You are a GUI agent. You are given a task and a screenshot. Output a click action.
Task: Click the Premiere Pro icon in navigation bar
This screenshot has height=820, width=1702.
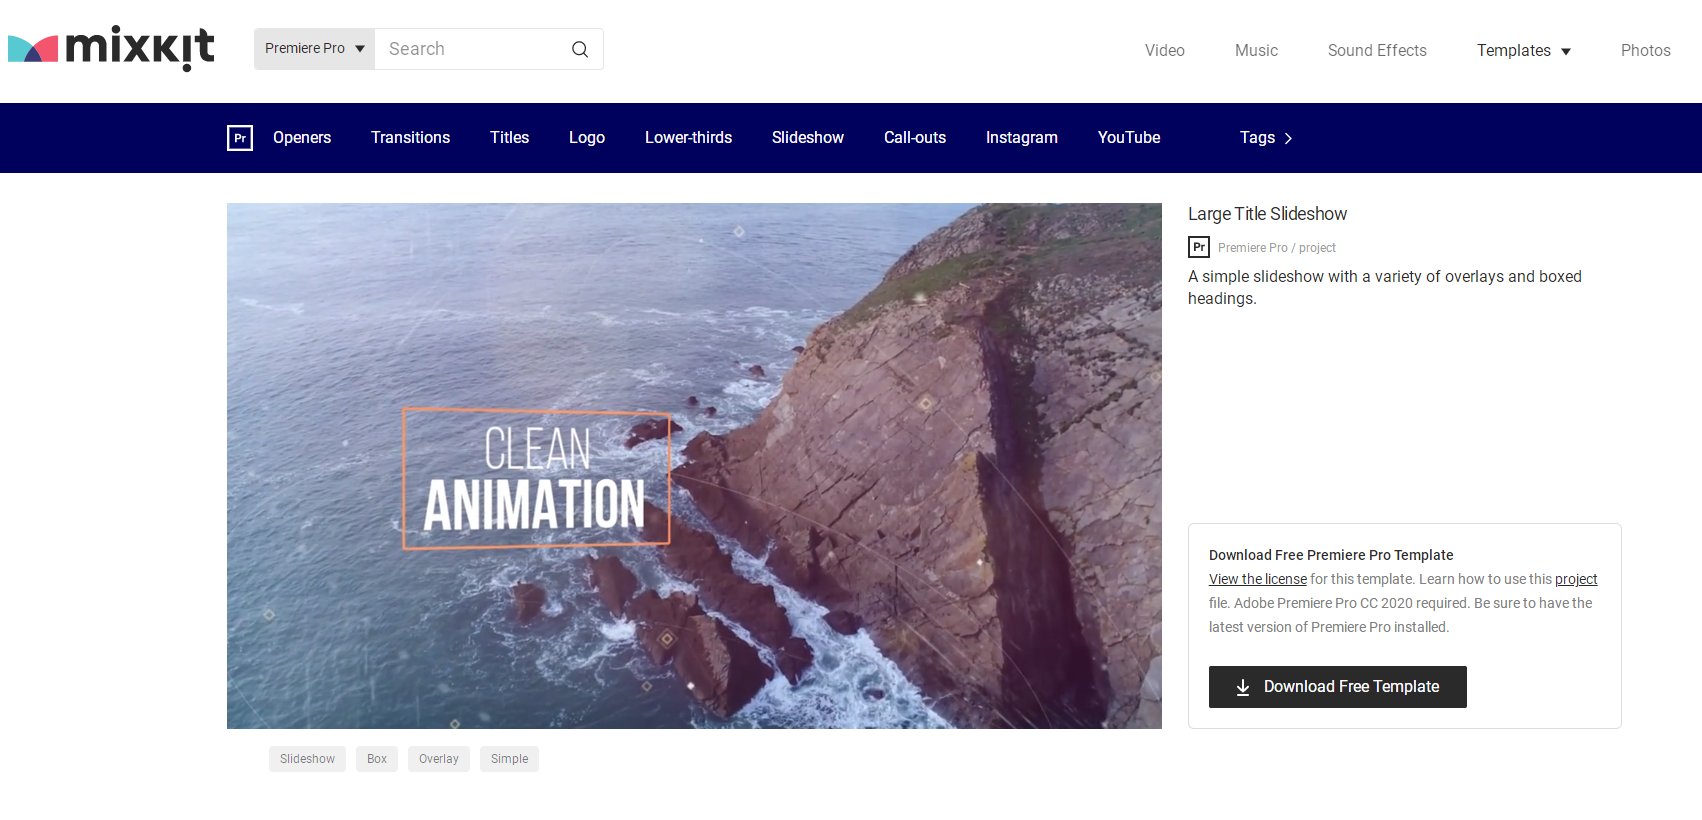(x=240, y=138)
